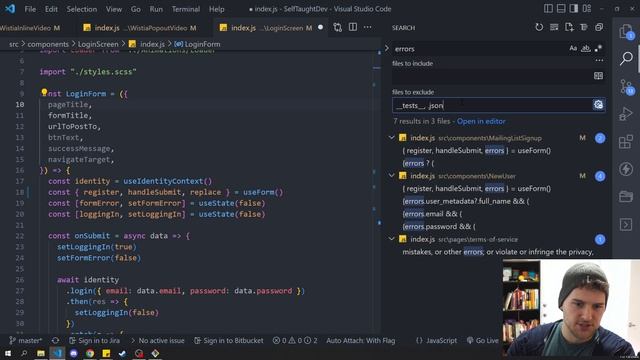Open src breadcrumb dropdown
Viewport: 640px width, 360px height.
[14, 44]
